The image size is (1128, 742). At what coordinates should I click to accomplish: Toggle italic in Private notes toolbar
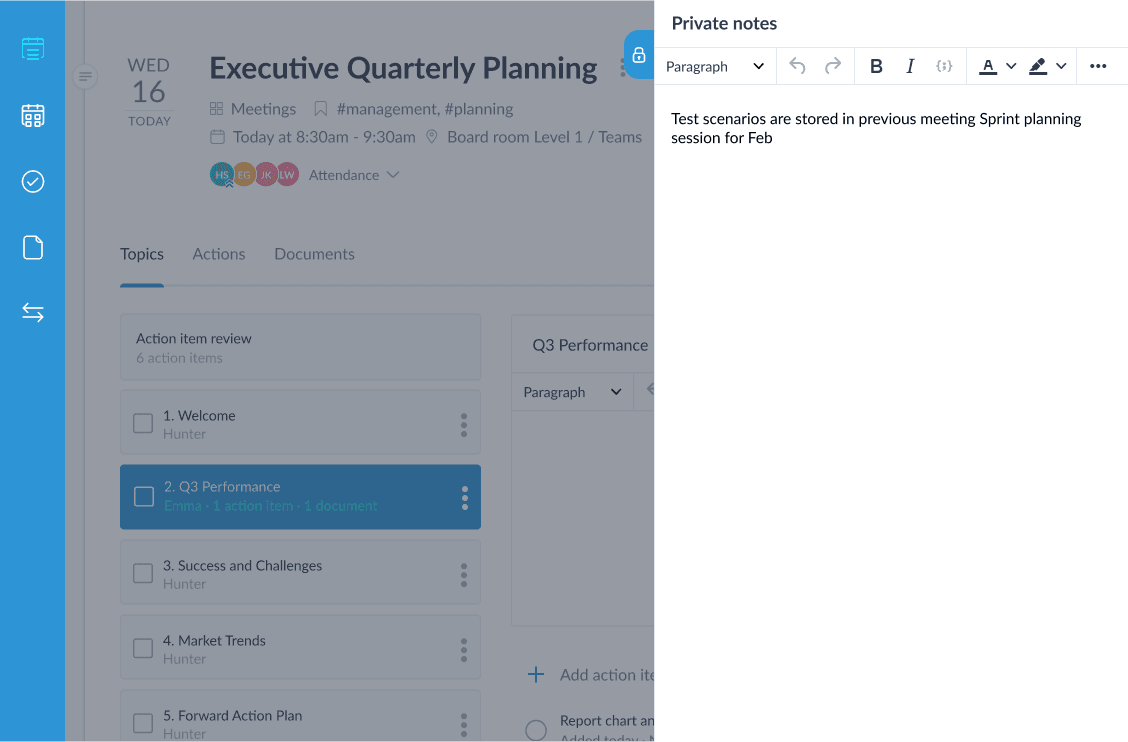point(909,66)
